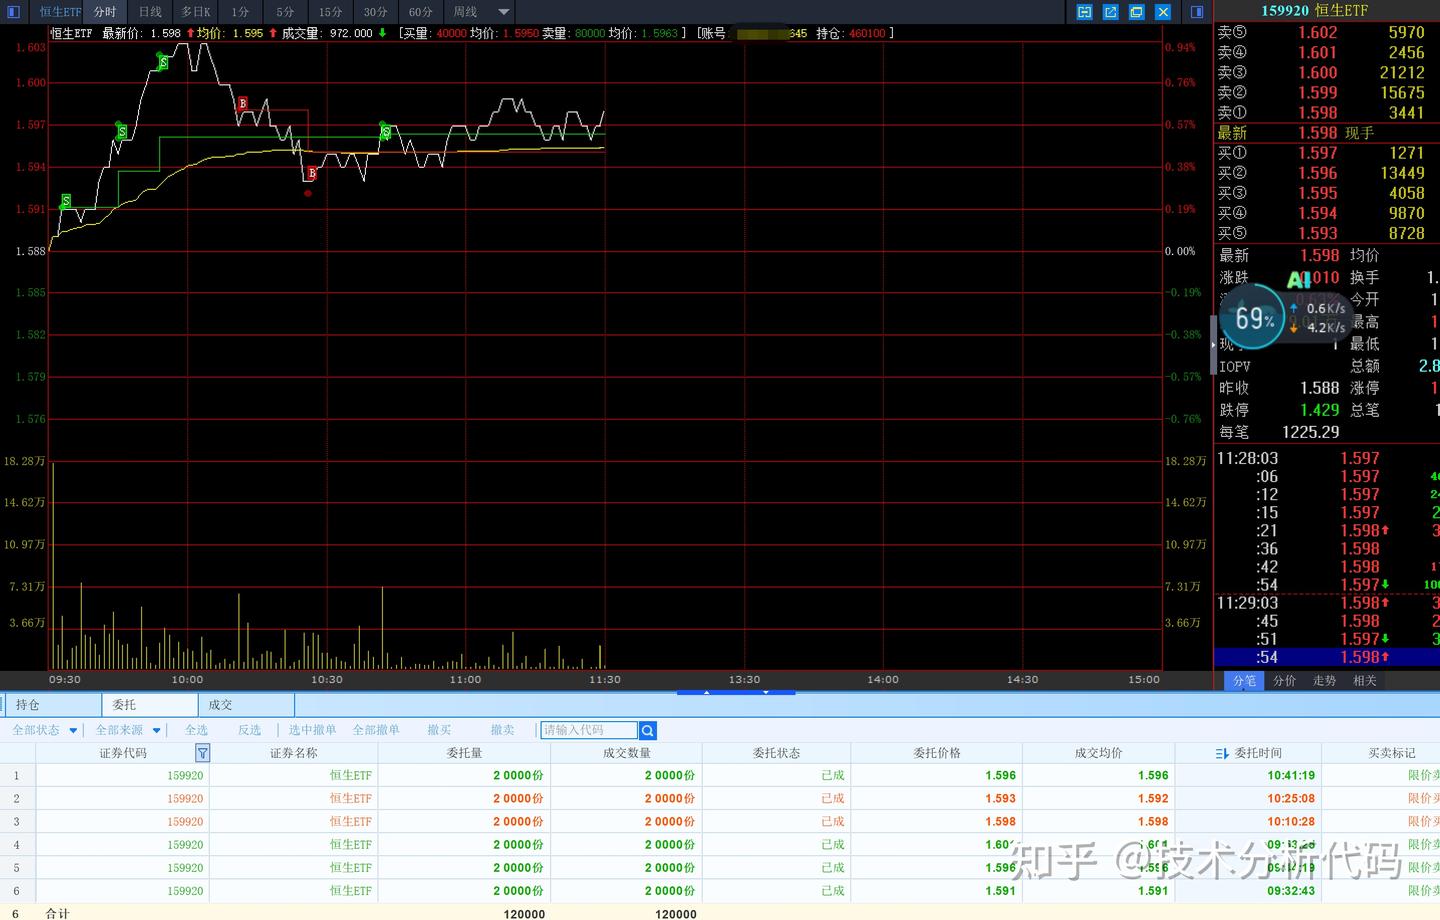Click the filter icon beside 证券代码 header
The height and width of the screenshot is (920, 1440).
coord(202,753)
